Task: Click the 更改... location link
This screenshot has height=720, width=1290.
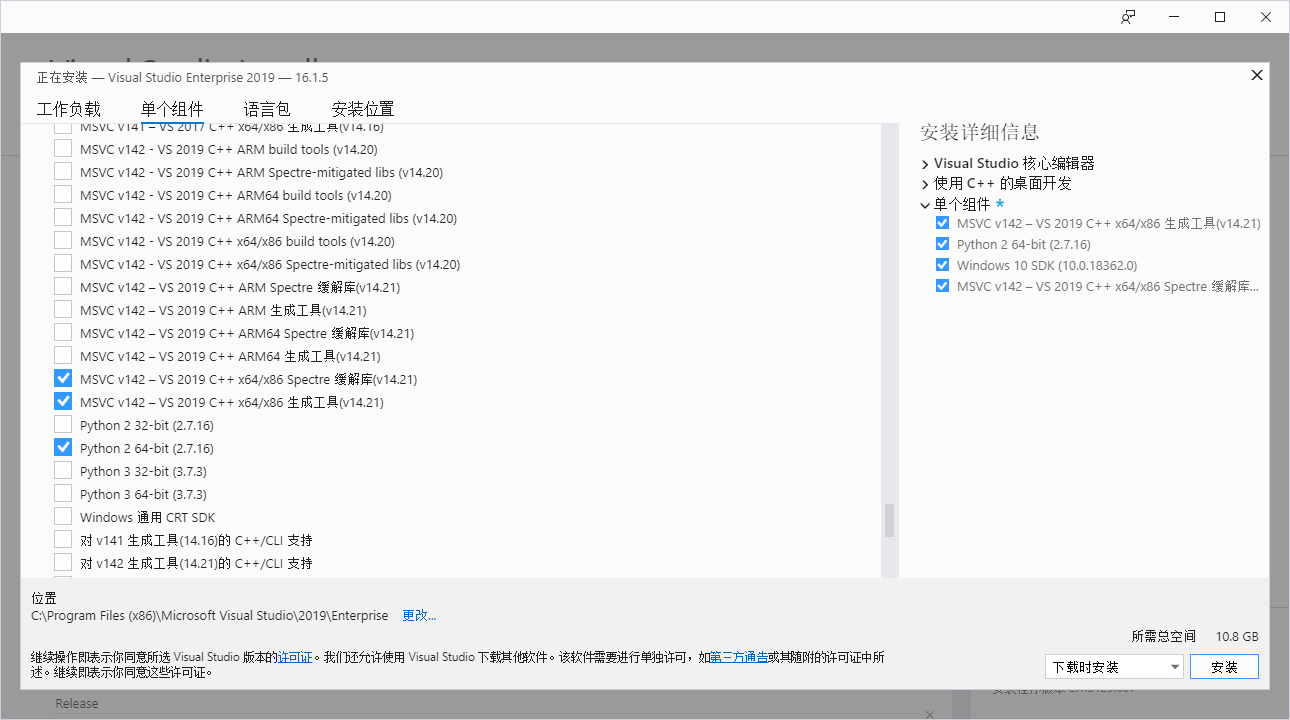Action: (x=419, y=615)
